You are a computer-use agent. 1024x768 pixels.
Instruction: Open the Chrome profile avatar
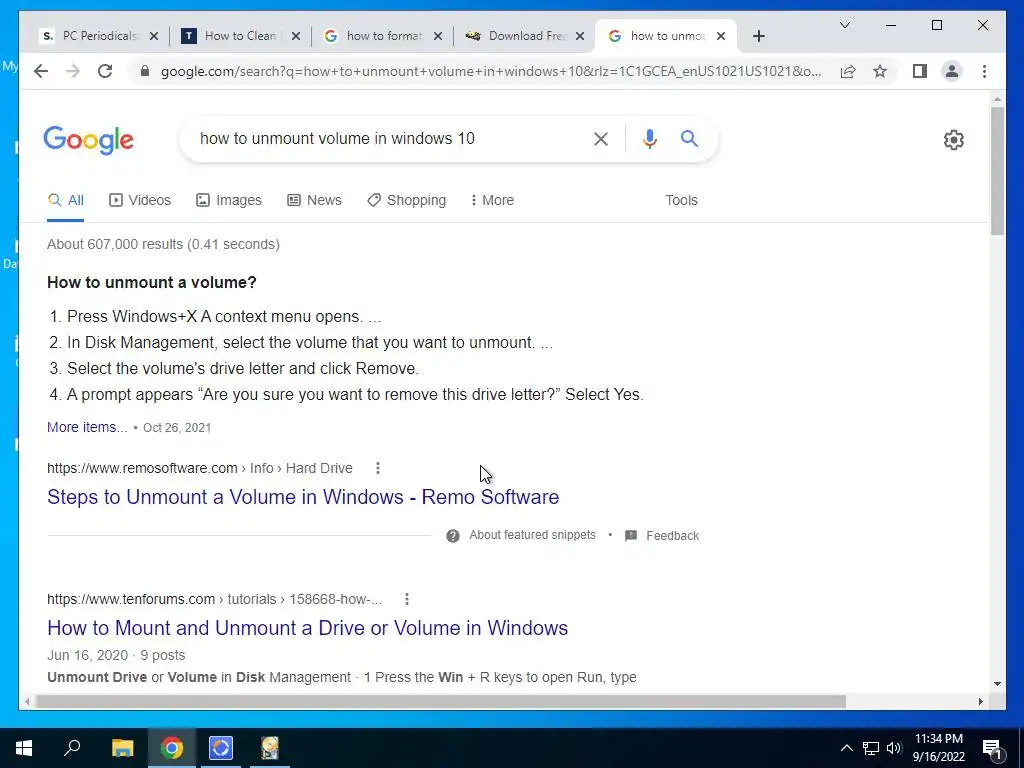coord(952,71)
